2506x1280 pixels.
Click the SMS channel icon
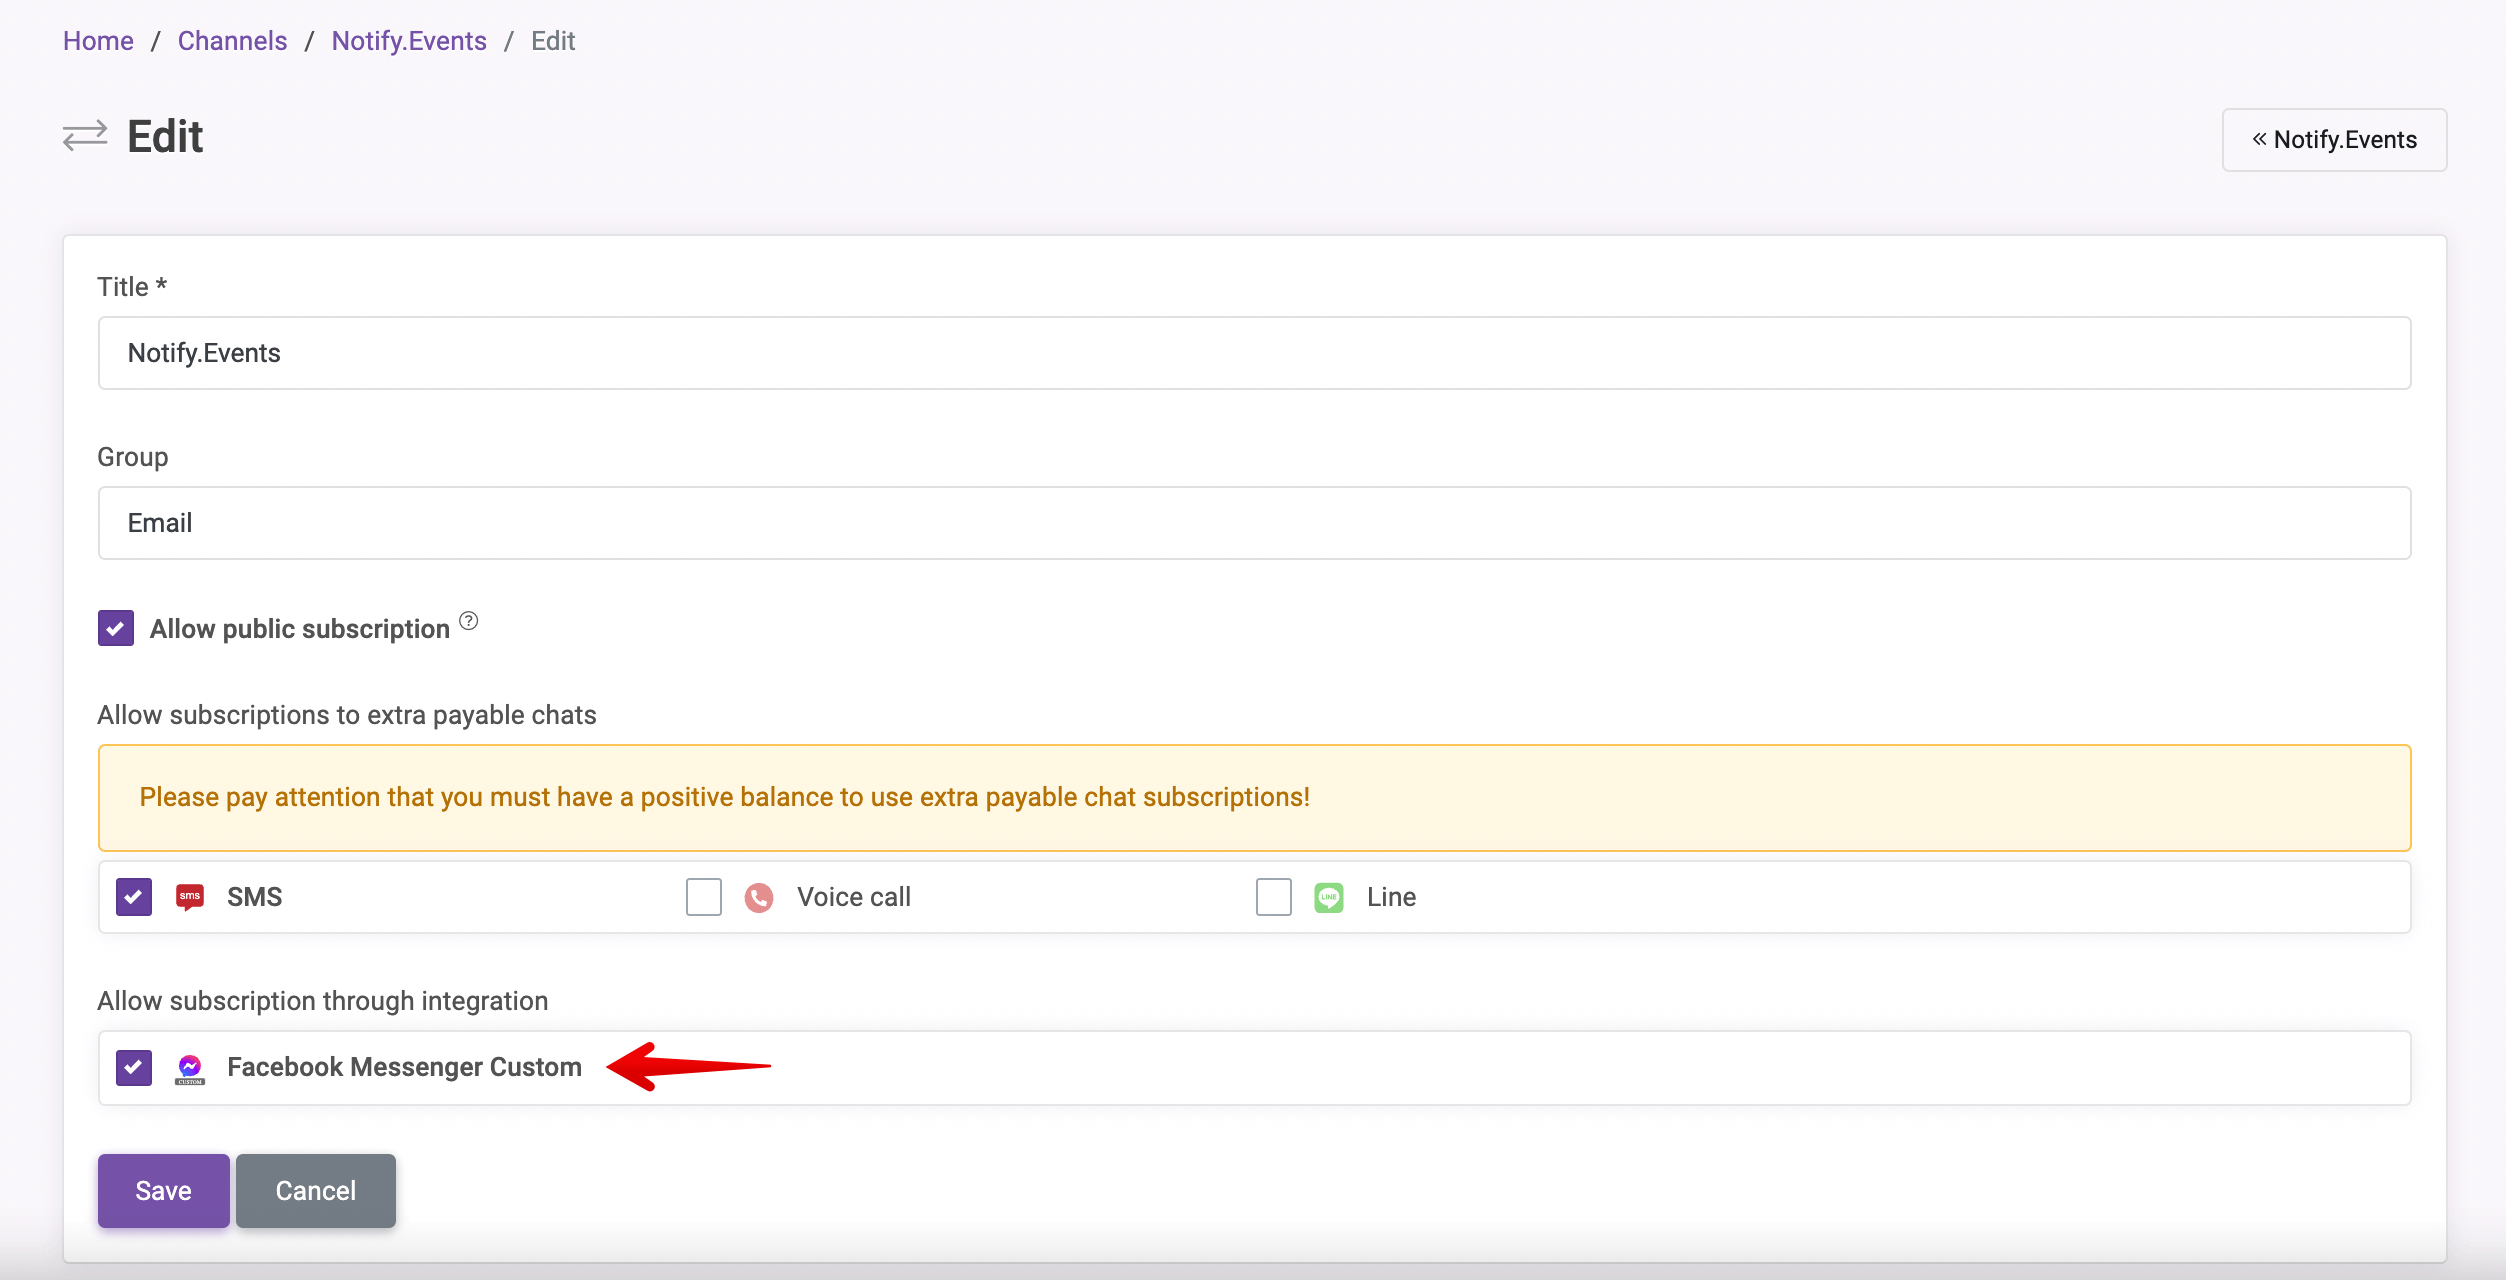coord(191,895)
